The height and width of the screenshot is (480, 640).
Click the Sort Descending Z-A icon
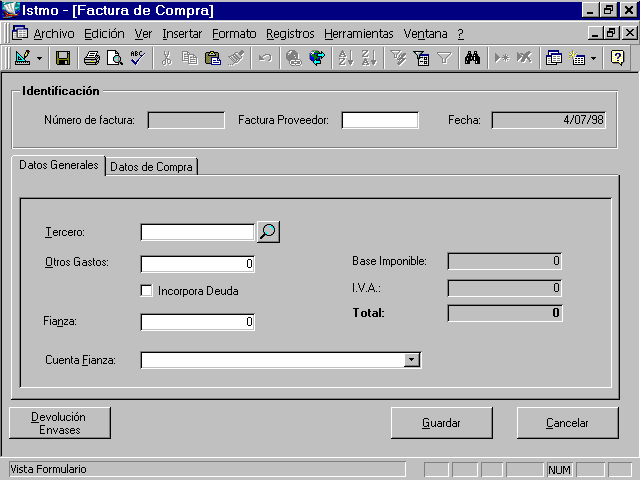coord(369,58)
